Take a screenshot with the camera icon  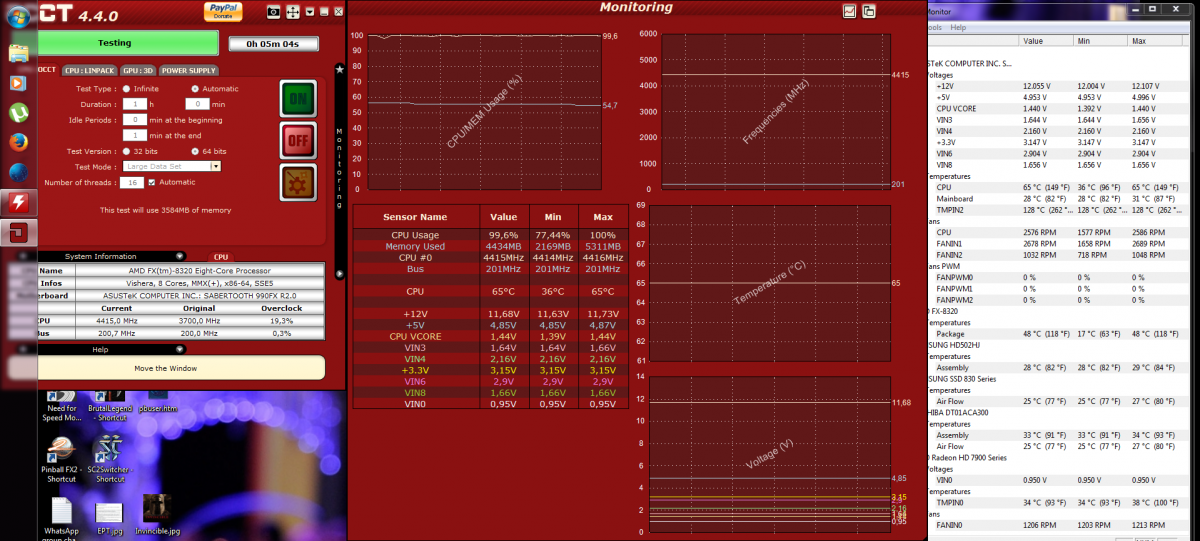tap(274, 11)
